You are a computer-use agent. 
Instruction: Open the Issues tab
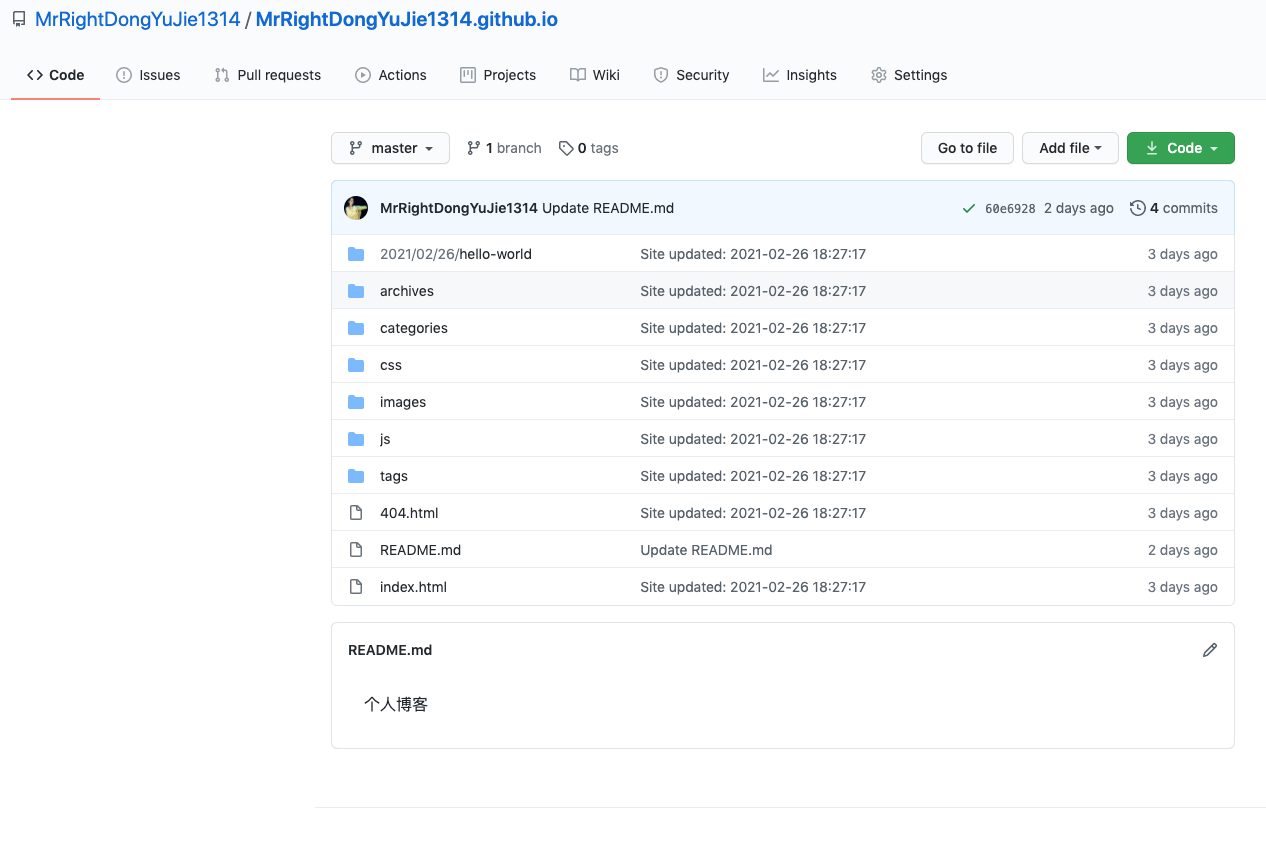pos(148,75)
